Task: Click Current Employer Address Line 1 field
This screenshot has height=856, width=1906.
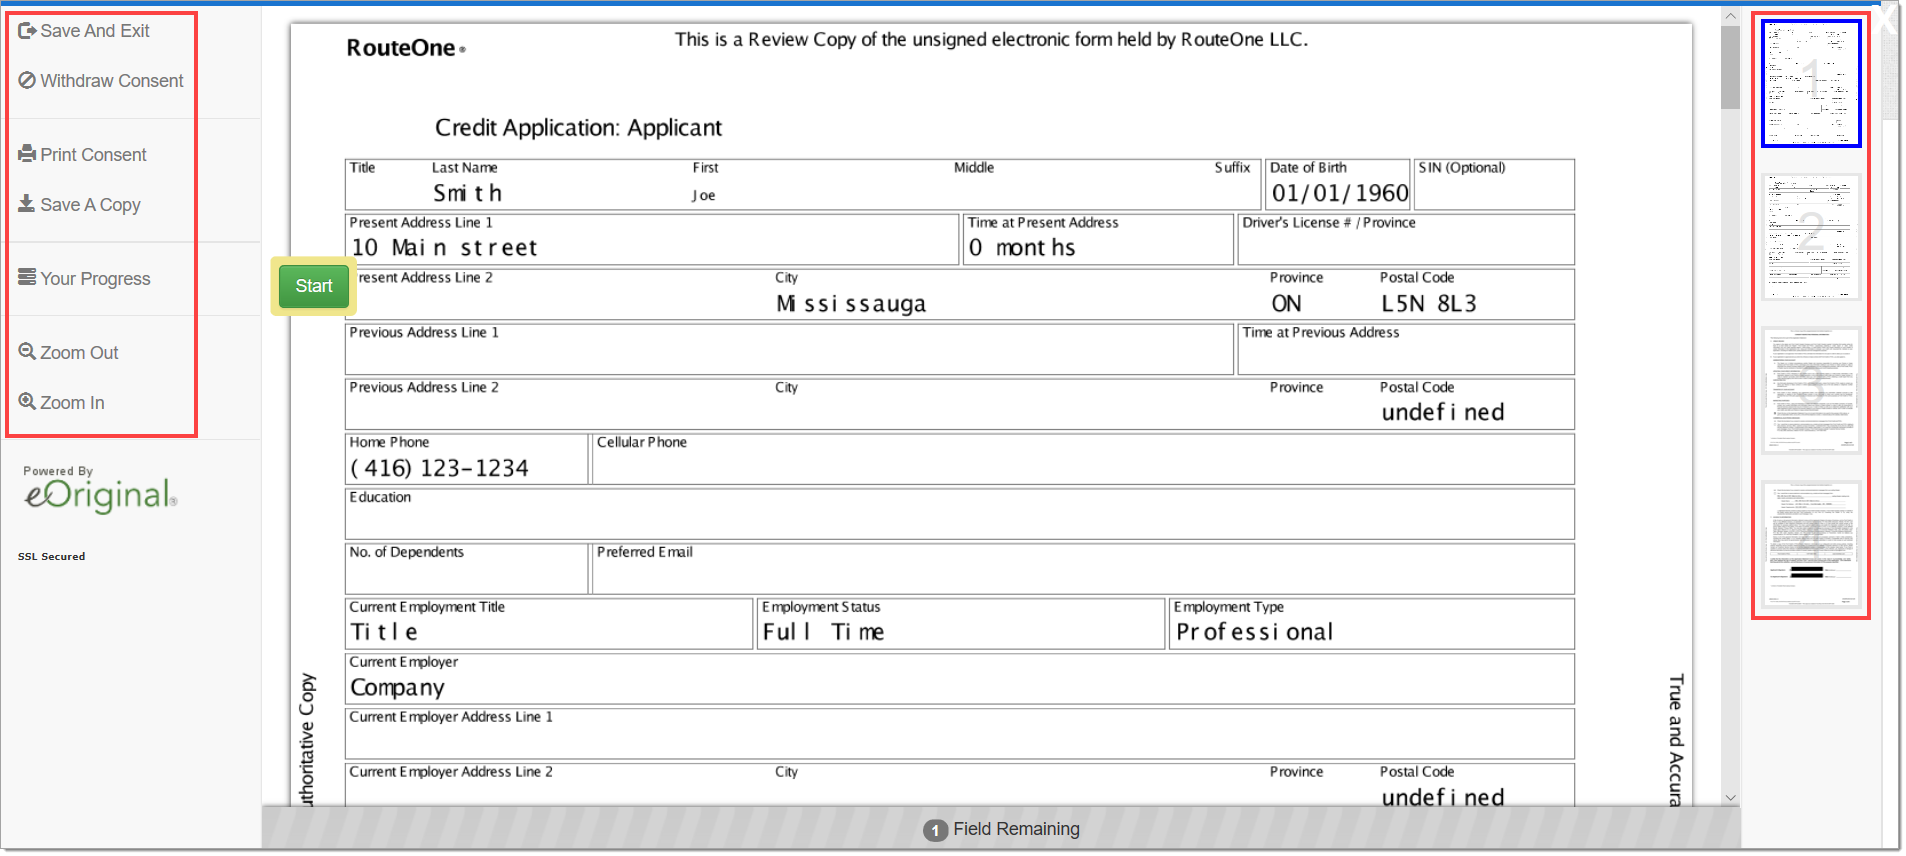Action: coord(960,734)
